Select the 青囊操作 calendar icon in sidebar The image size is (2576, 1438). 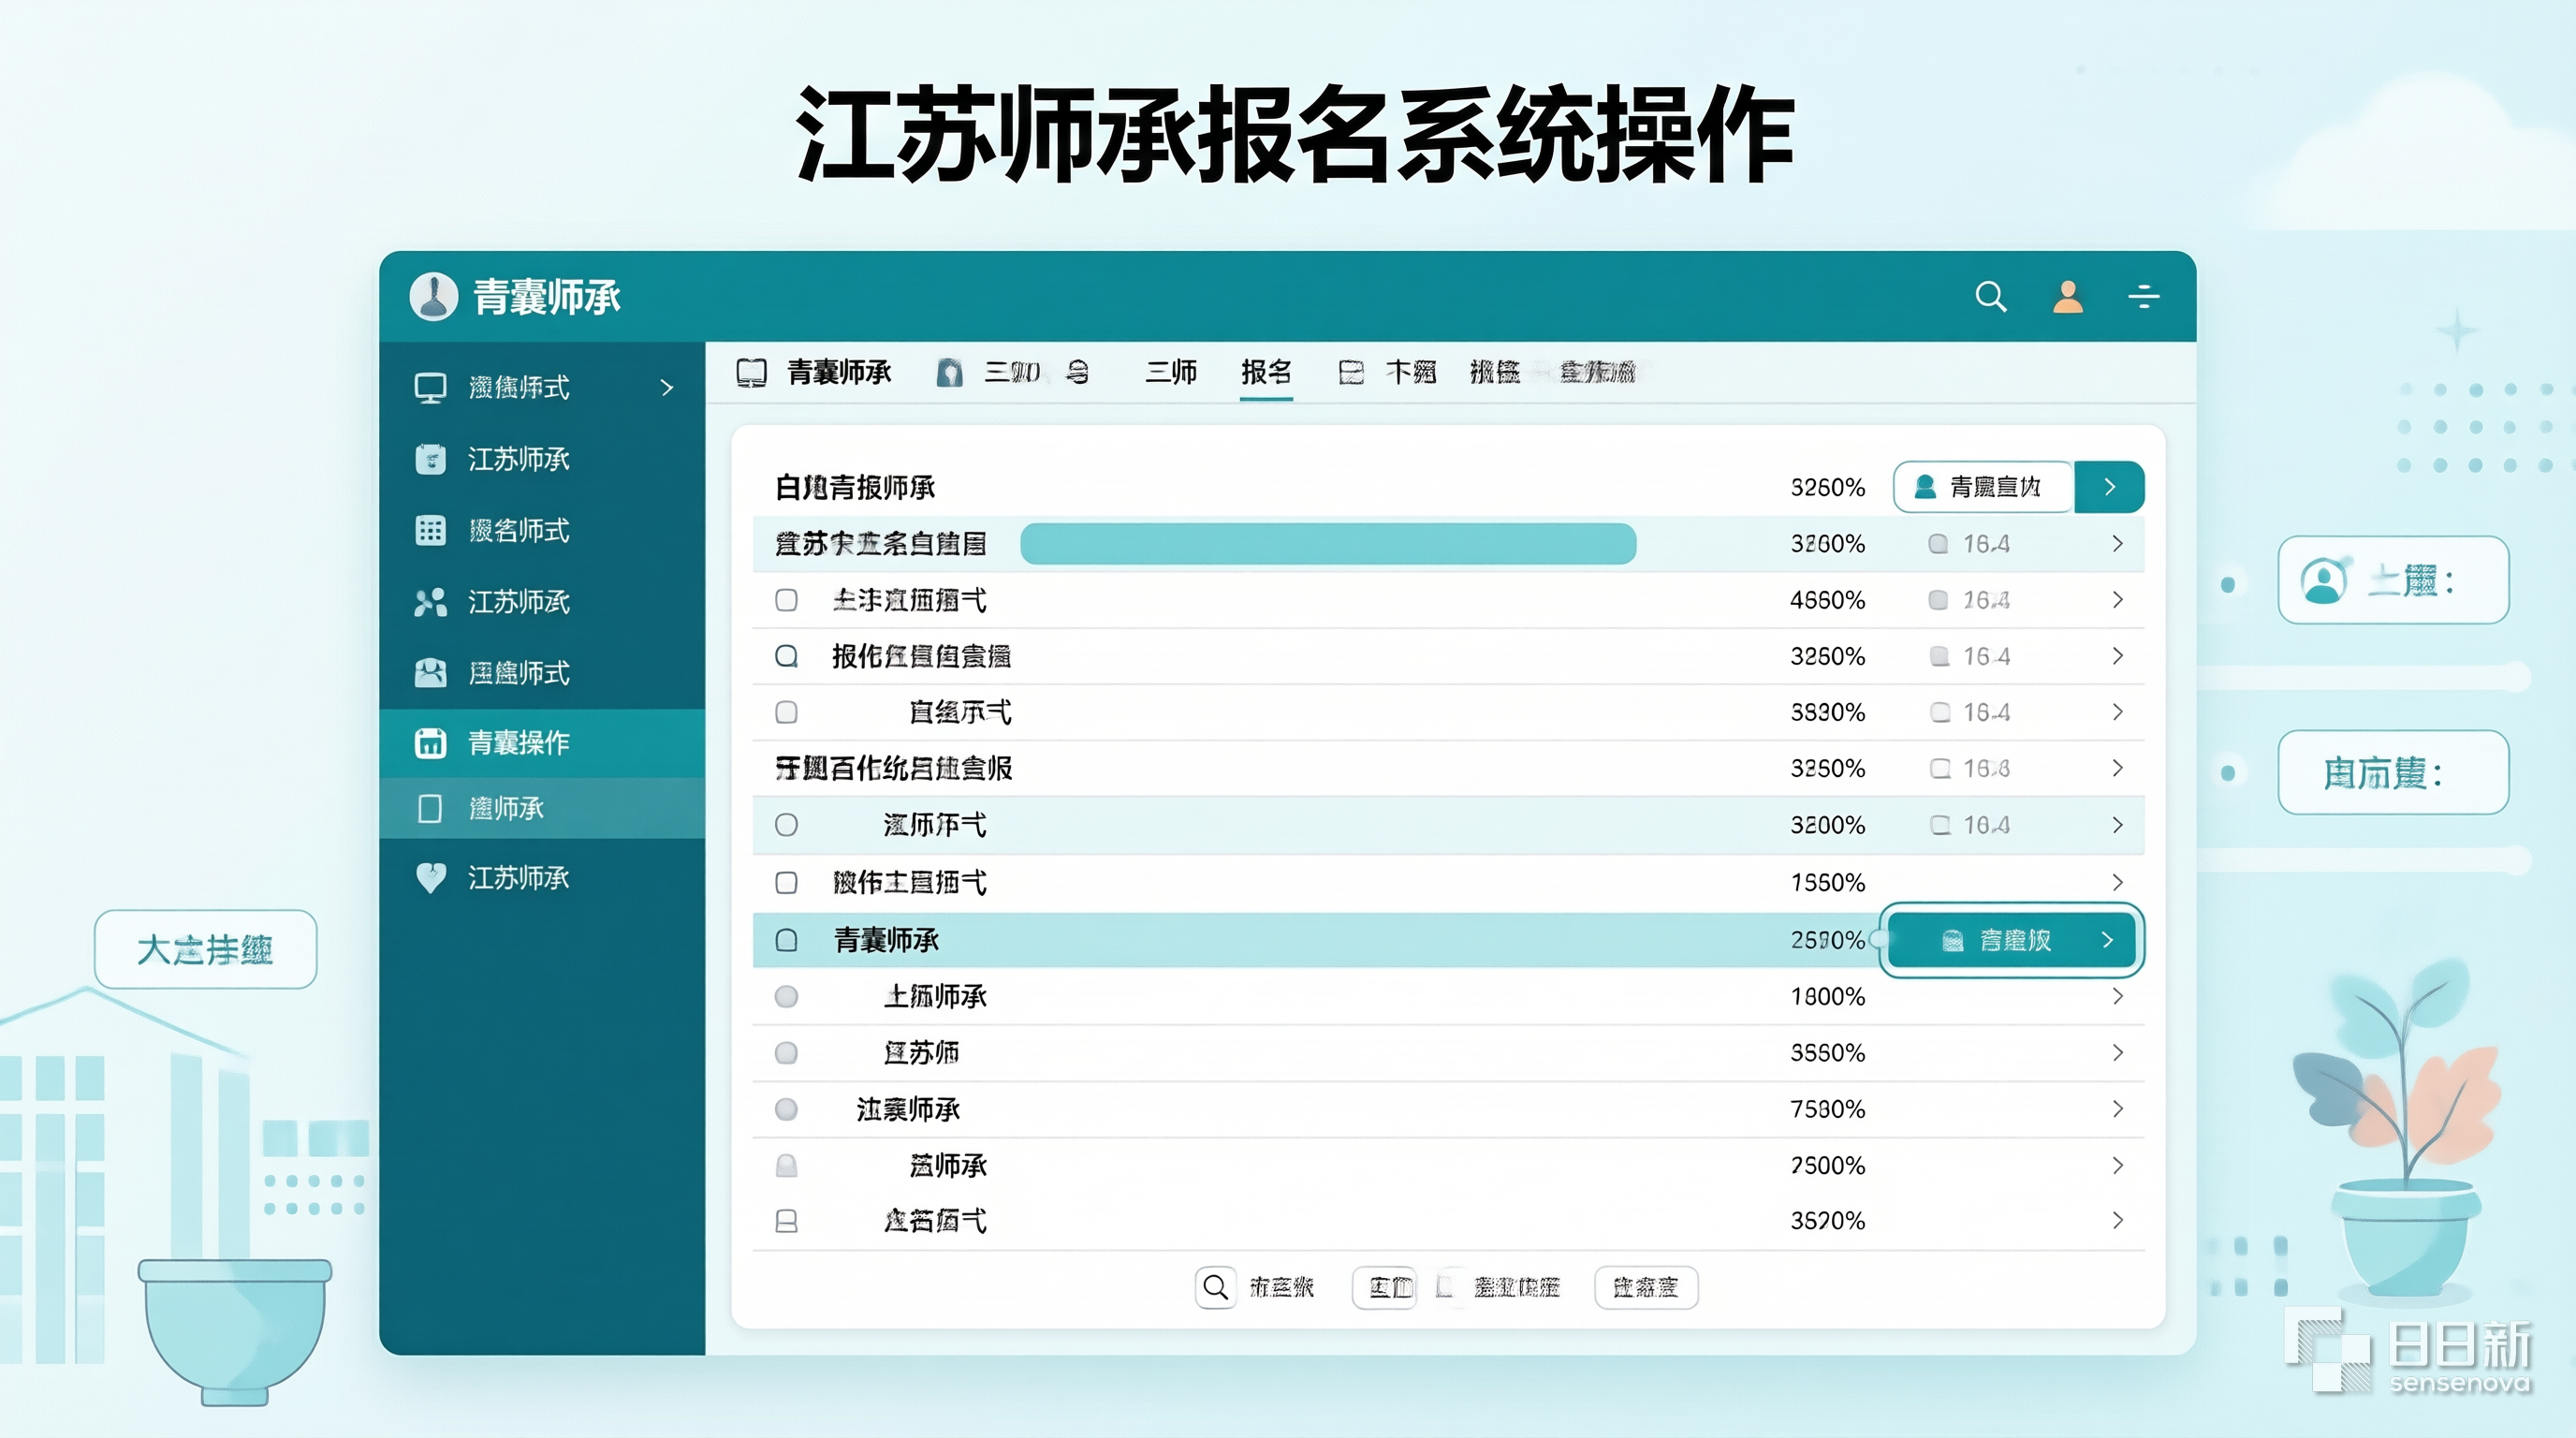click(x=430, y=743)
